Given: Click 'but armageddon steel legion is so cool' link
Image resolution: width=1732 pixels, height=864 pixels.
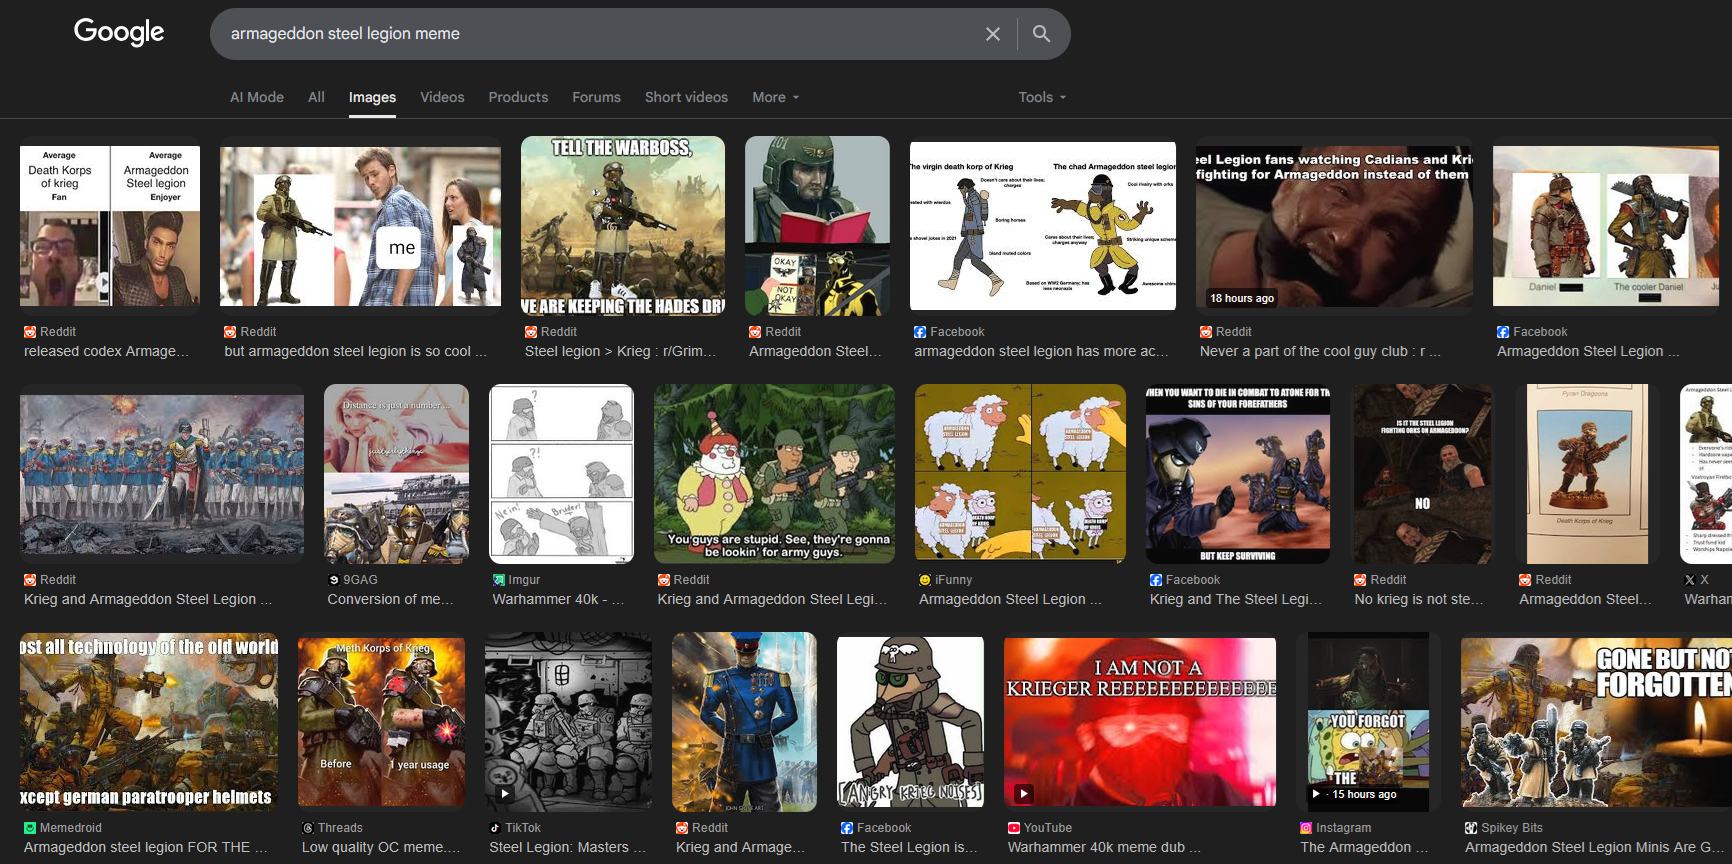Looking at the screenshot, I should (x=355, y=351).
